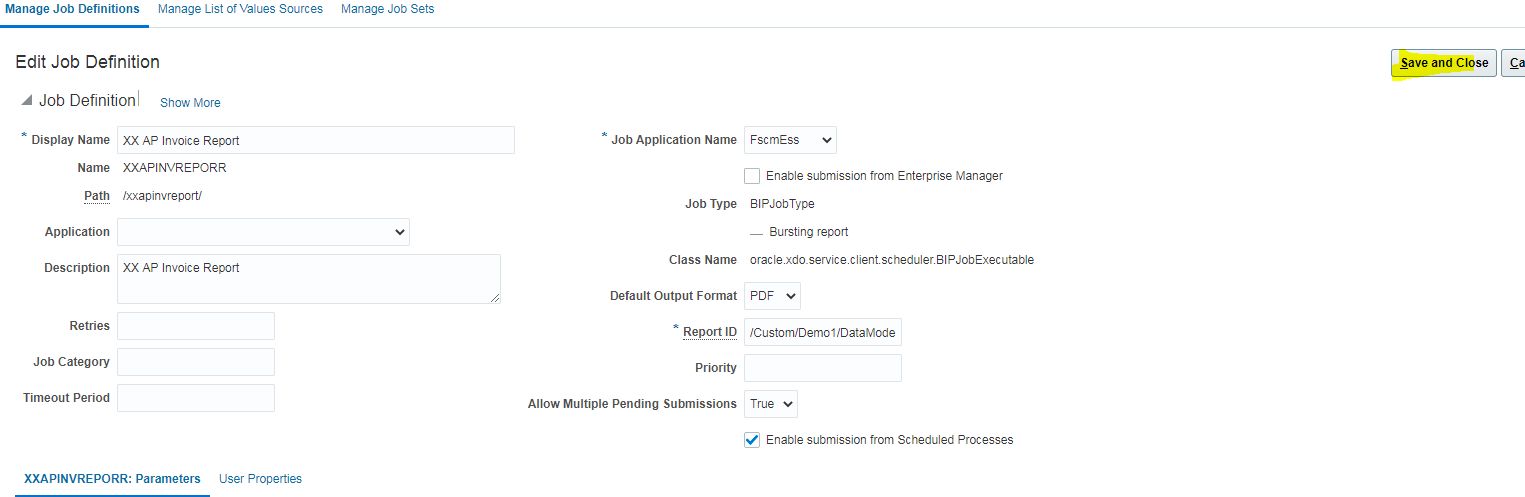The image size is (1525, 497).
Task: Expand the Default Output Format dropdown
Action: pyautogui.click(x=772, y=296)
